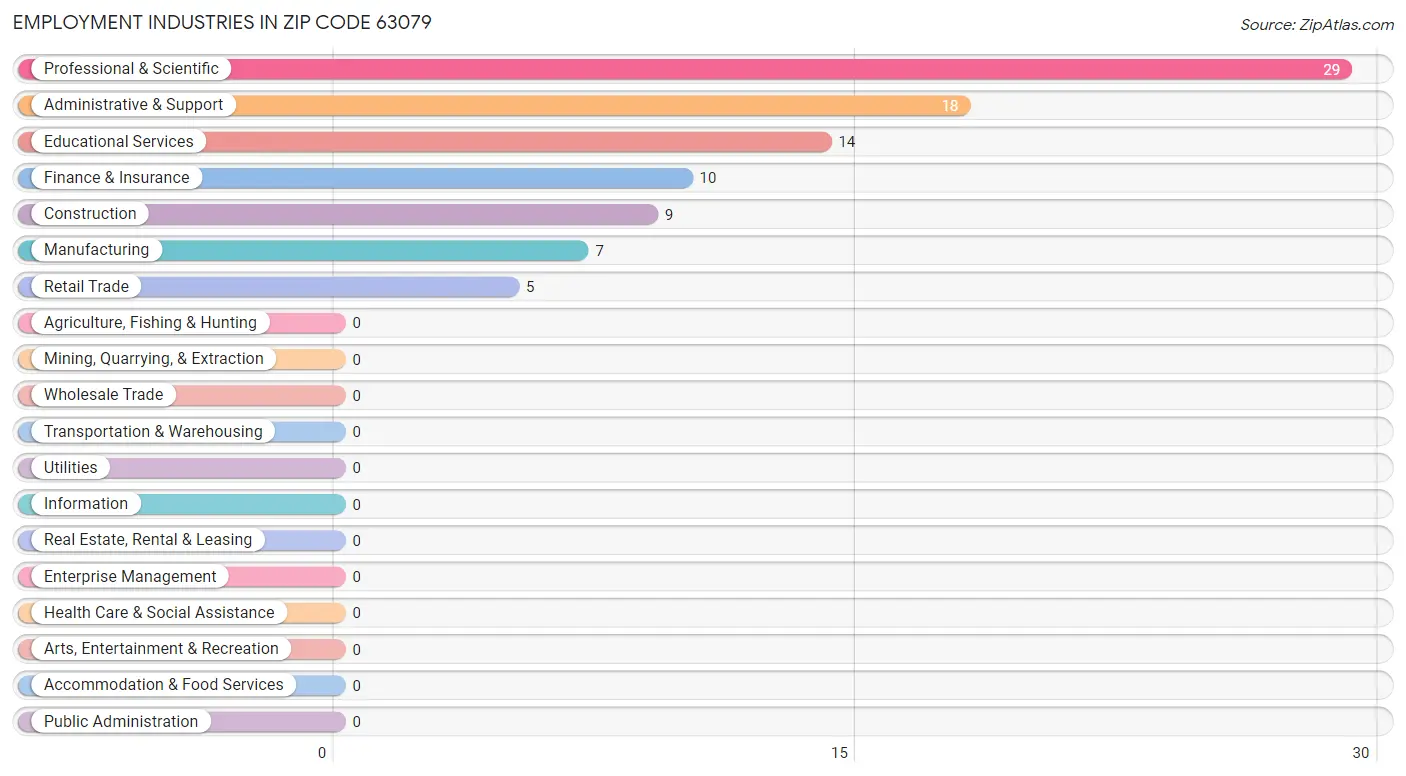
Task: Click the value 29 on the Professional bar
Action: (x=1331, y=70)
